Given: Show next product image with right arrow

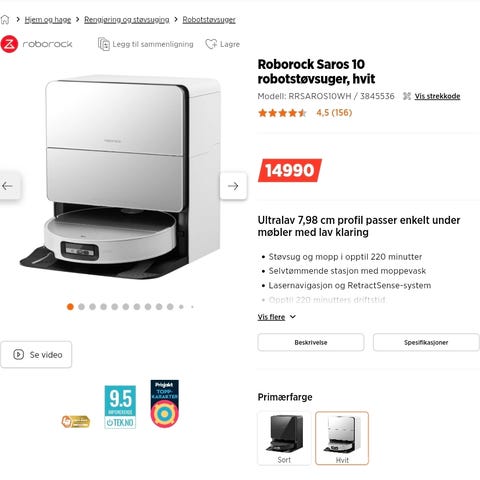Looking at the screenshot, I should [x=233, y=186].
